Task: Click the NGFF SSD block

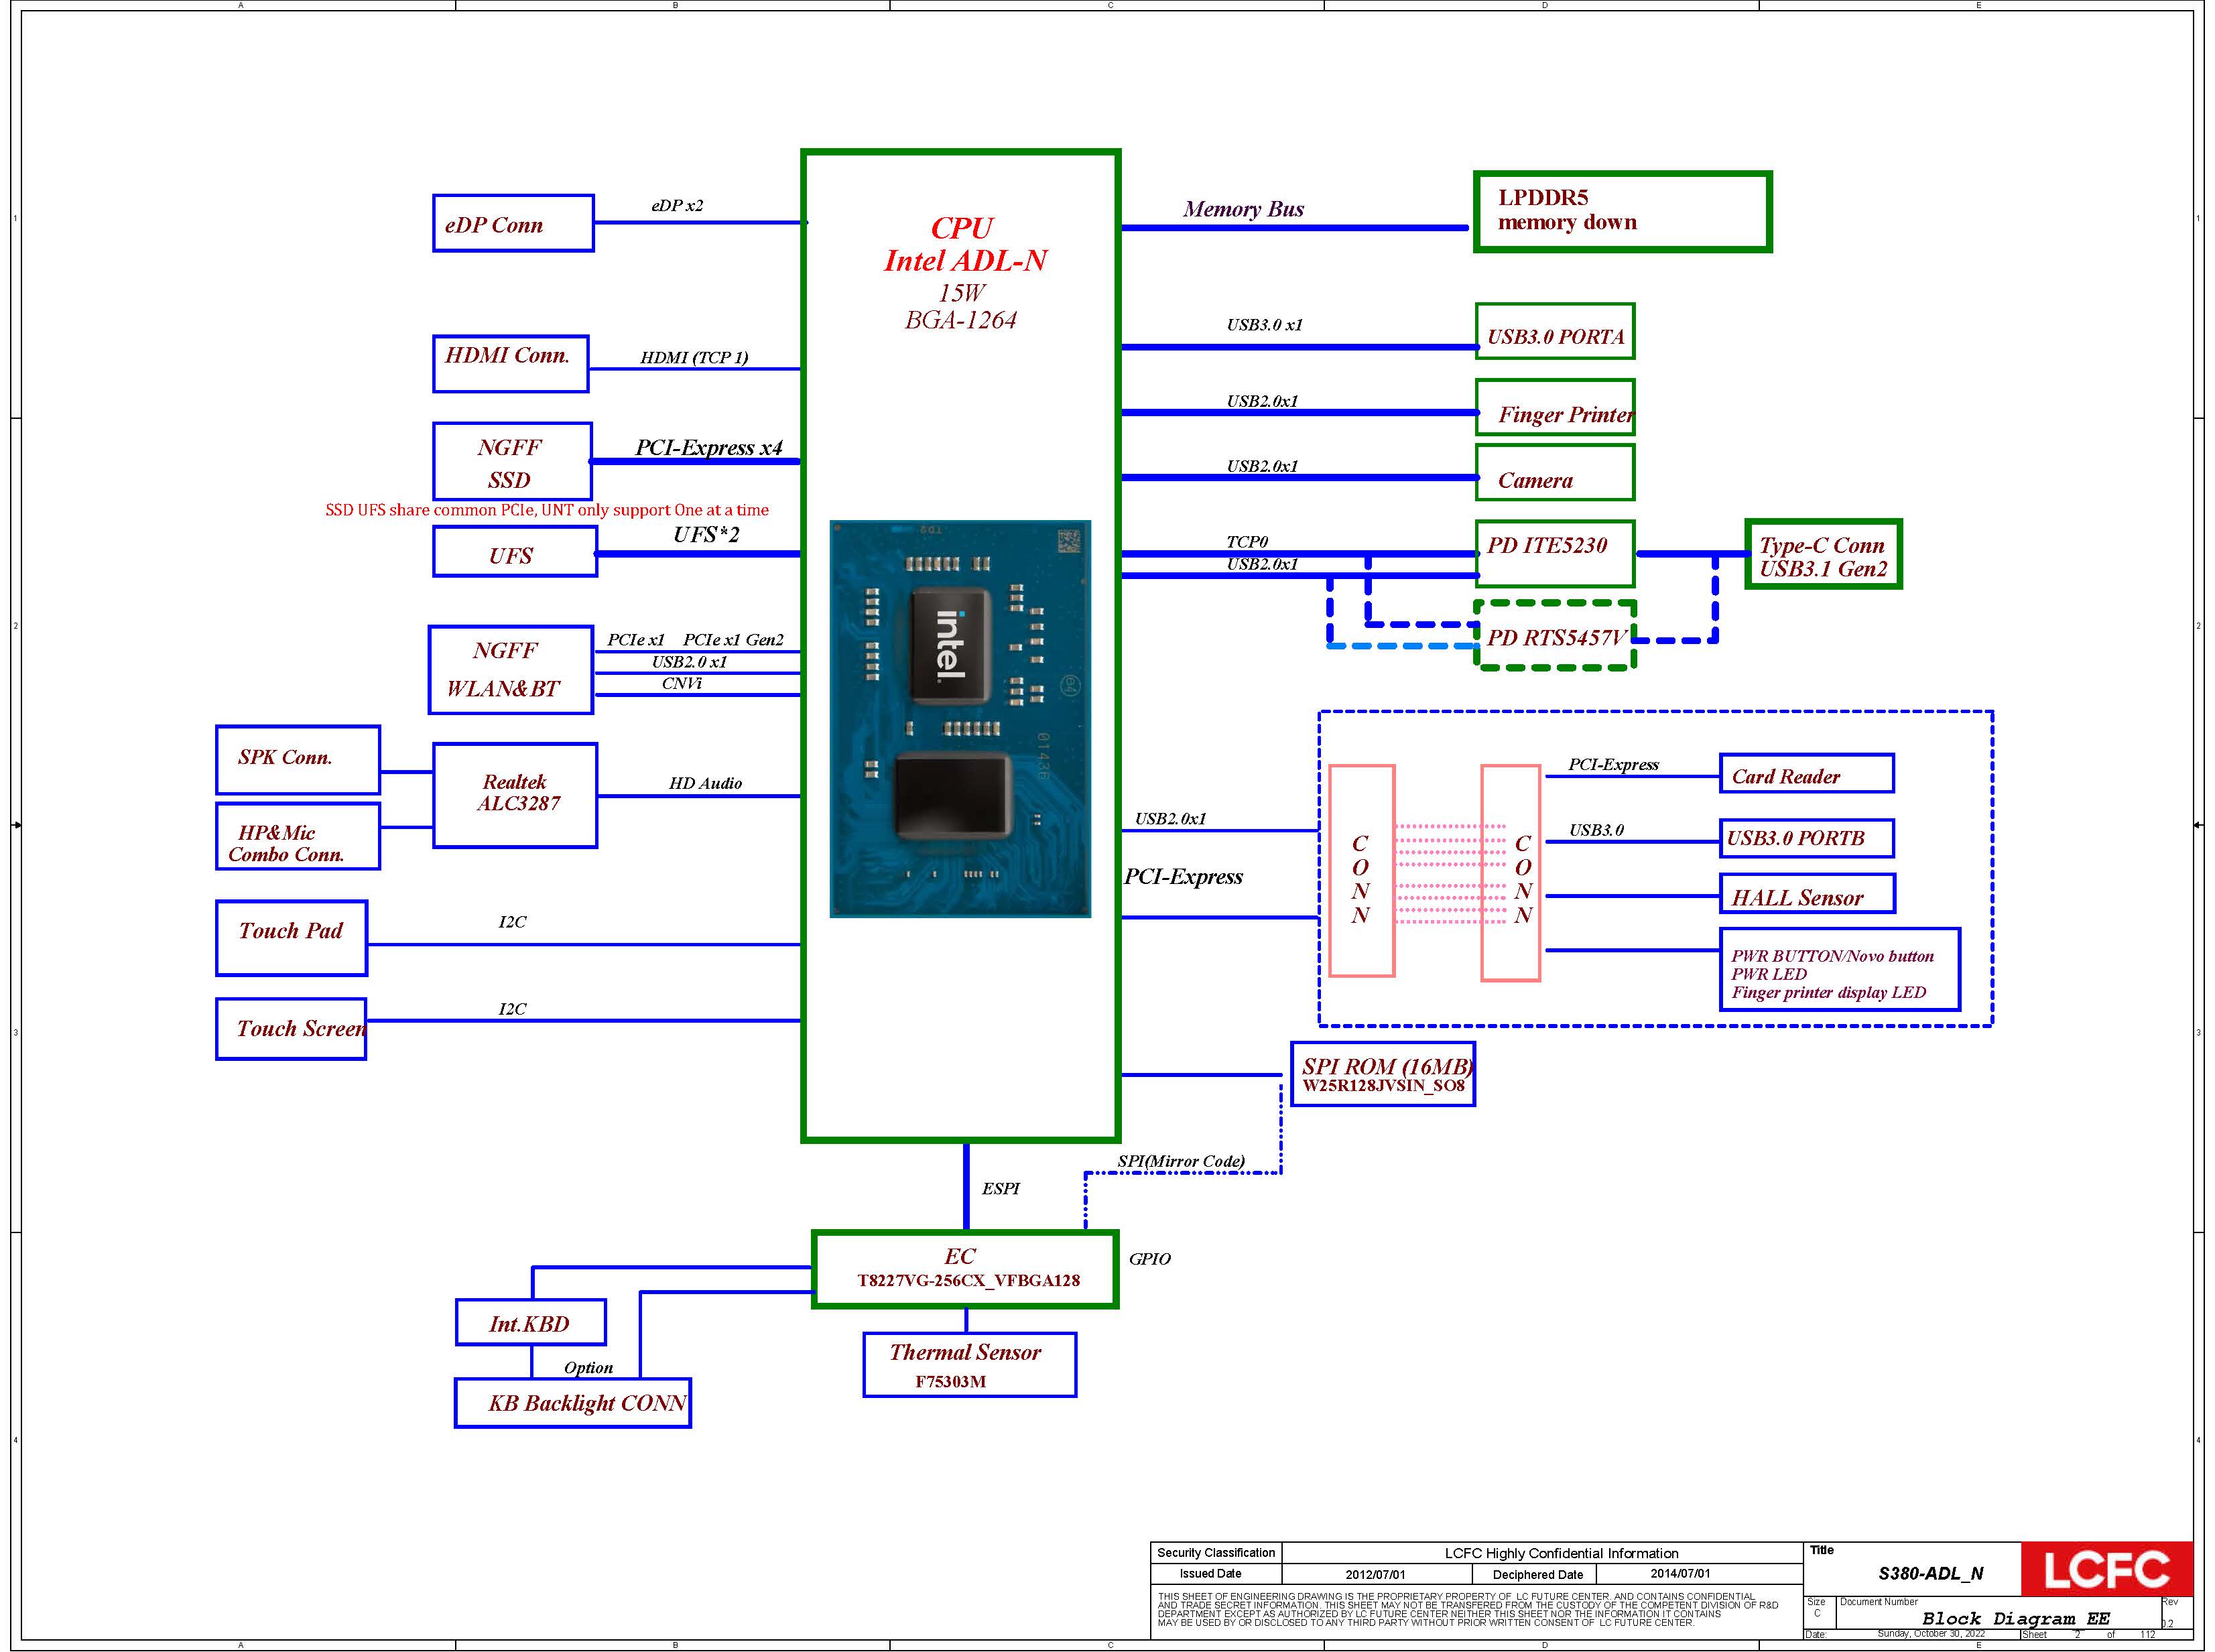Action: (512, 462)
